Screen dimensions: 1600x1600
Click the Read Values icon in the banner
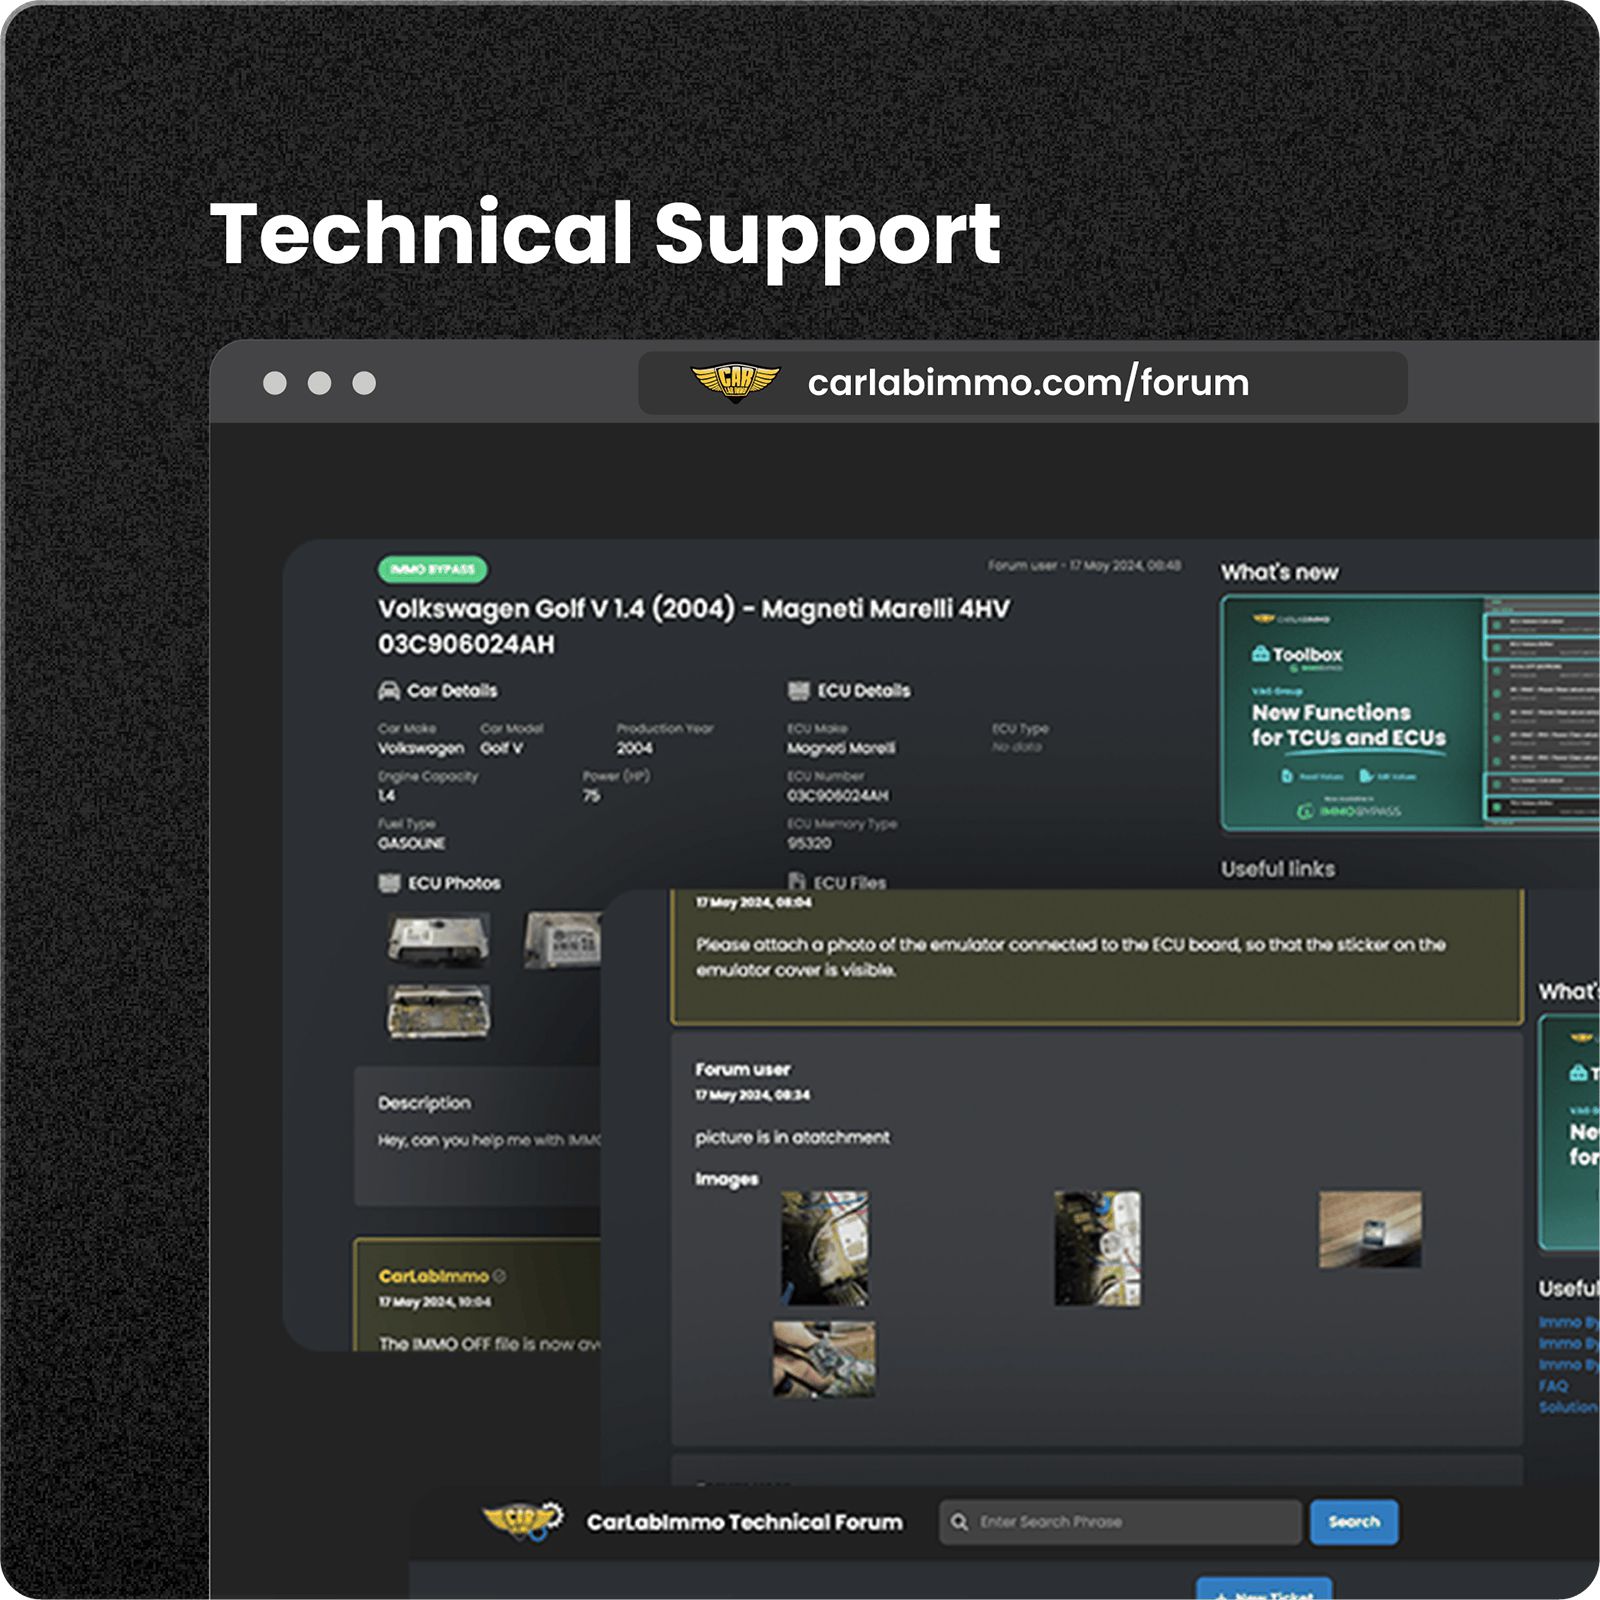[x=1286, y=776]
